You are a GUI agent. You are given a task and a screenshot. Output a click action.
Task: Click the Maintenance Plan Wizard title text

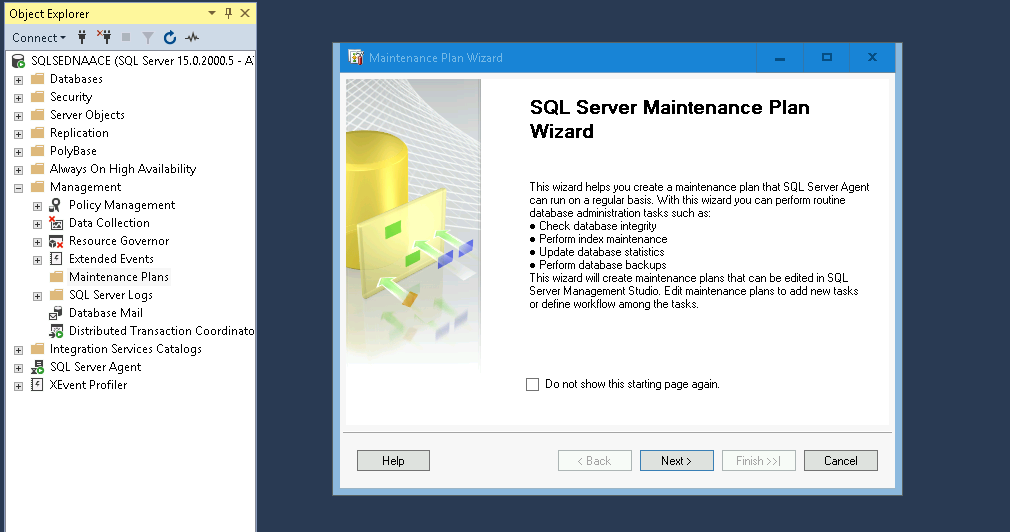(x=435, y=58)
